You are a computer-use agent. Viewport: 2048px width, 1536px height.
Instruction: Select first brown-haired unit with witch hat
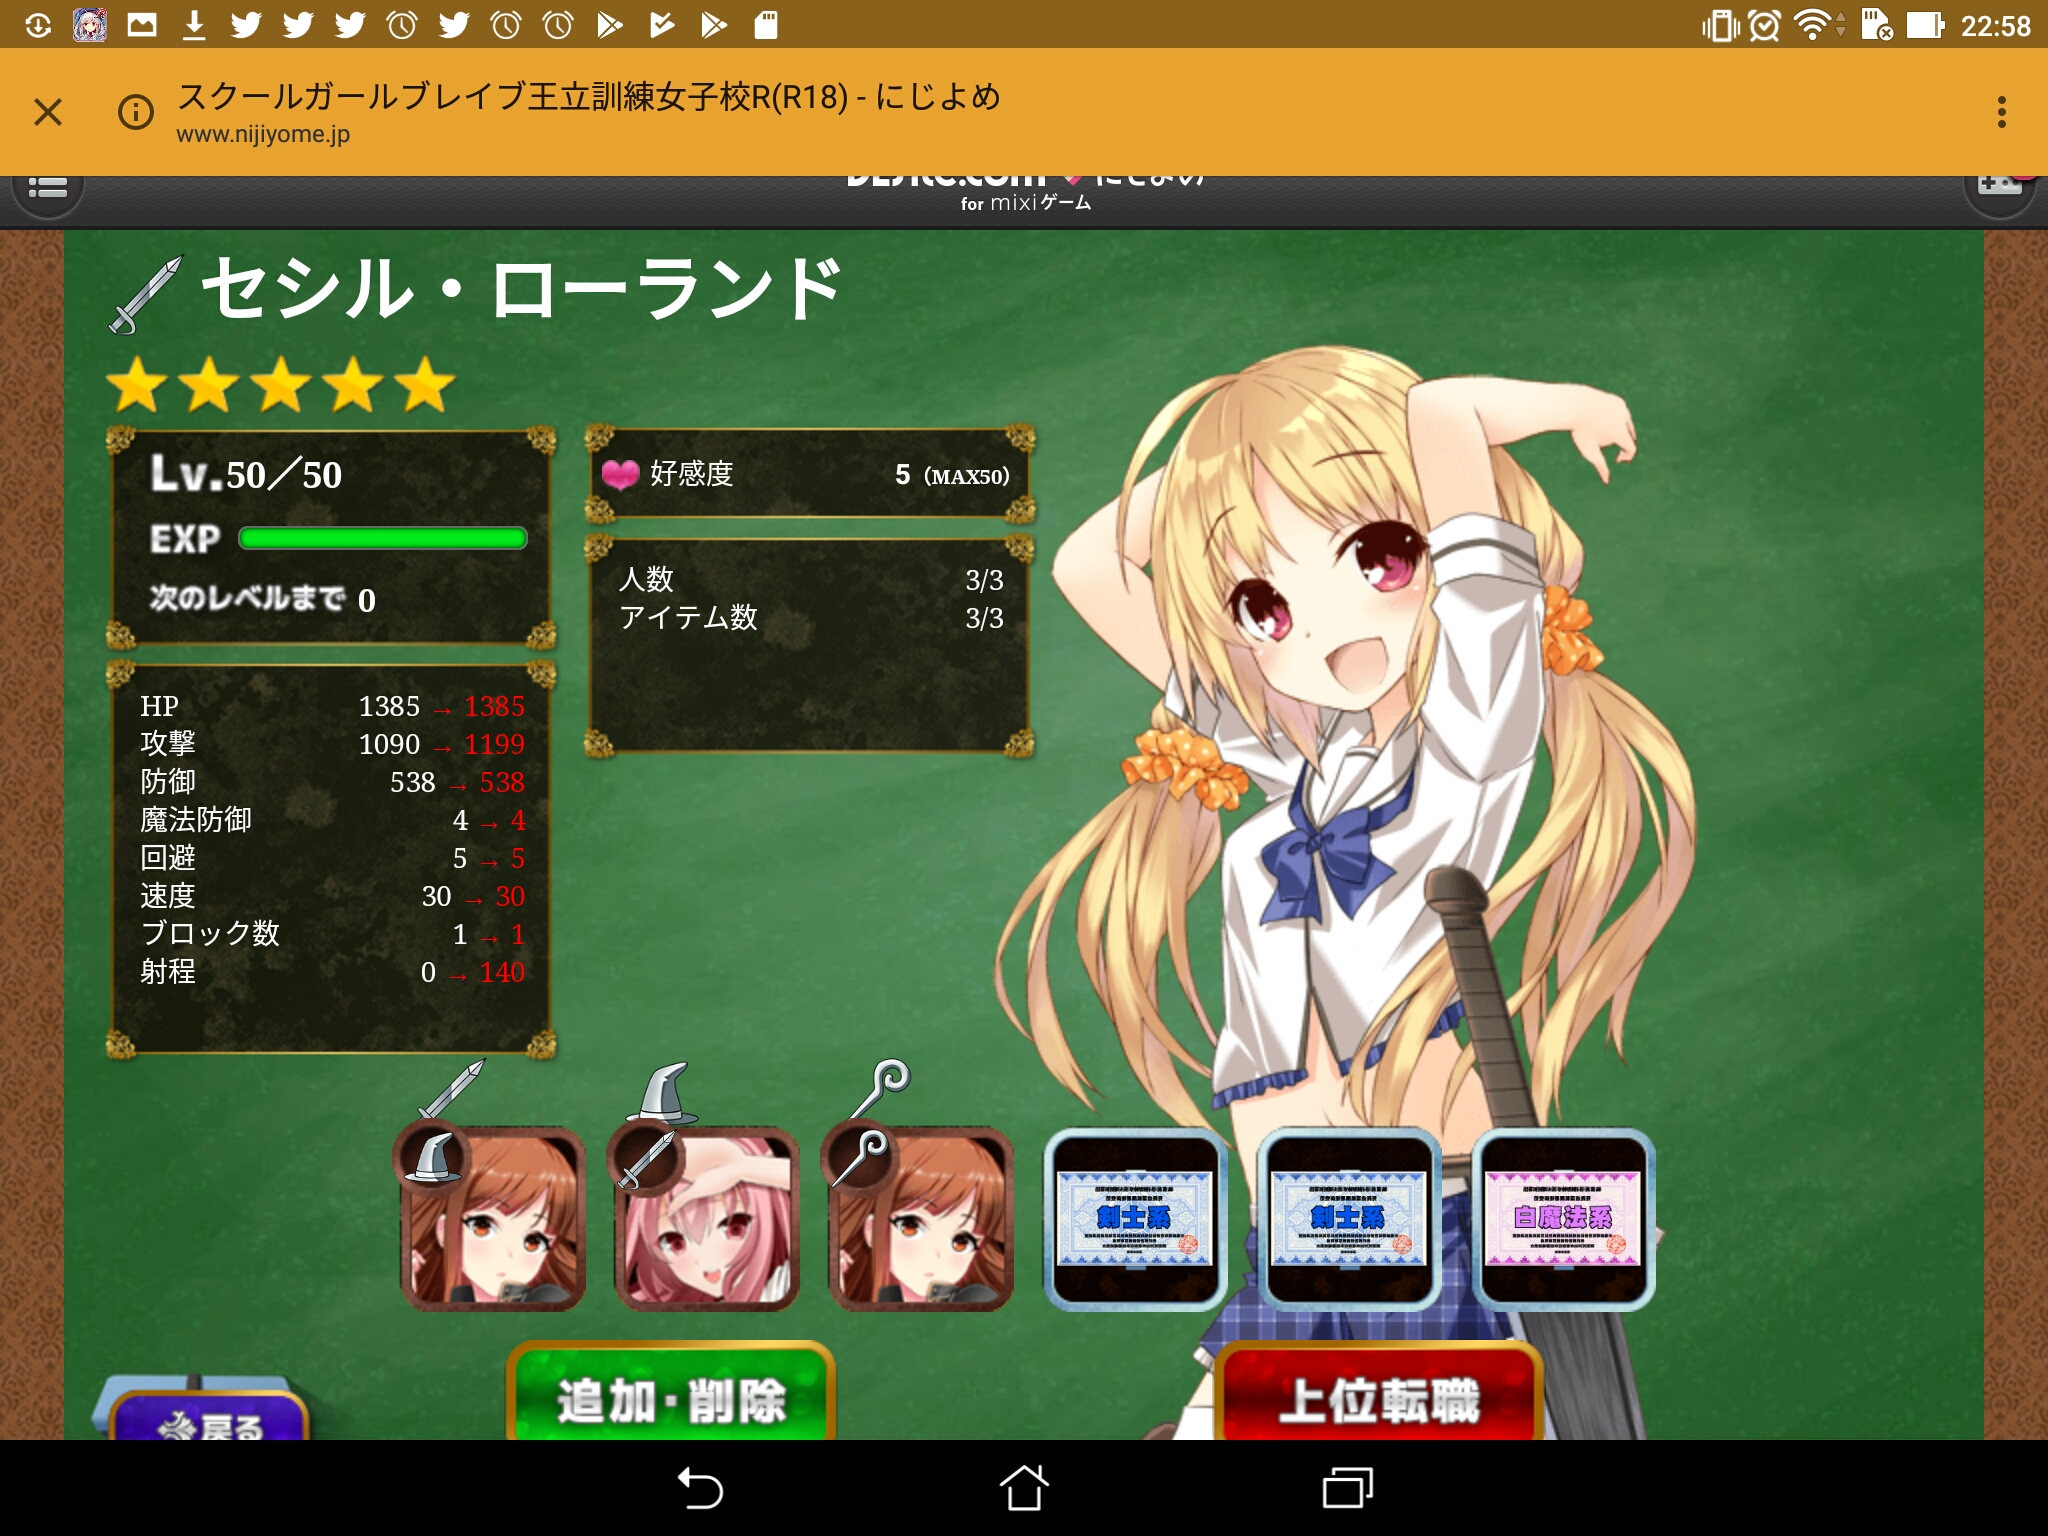pyautogui.click(x=492, y=1218)
